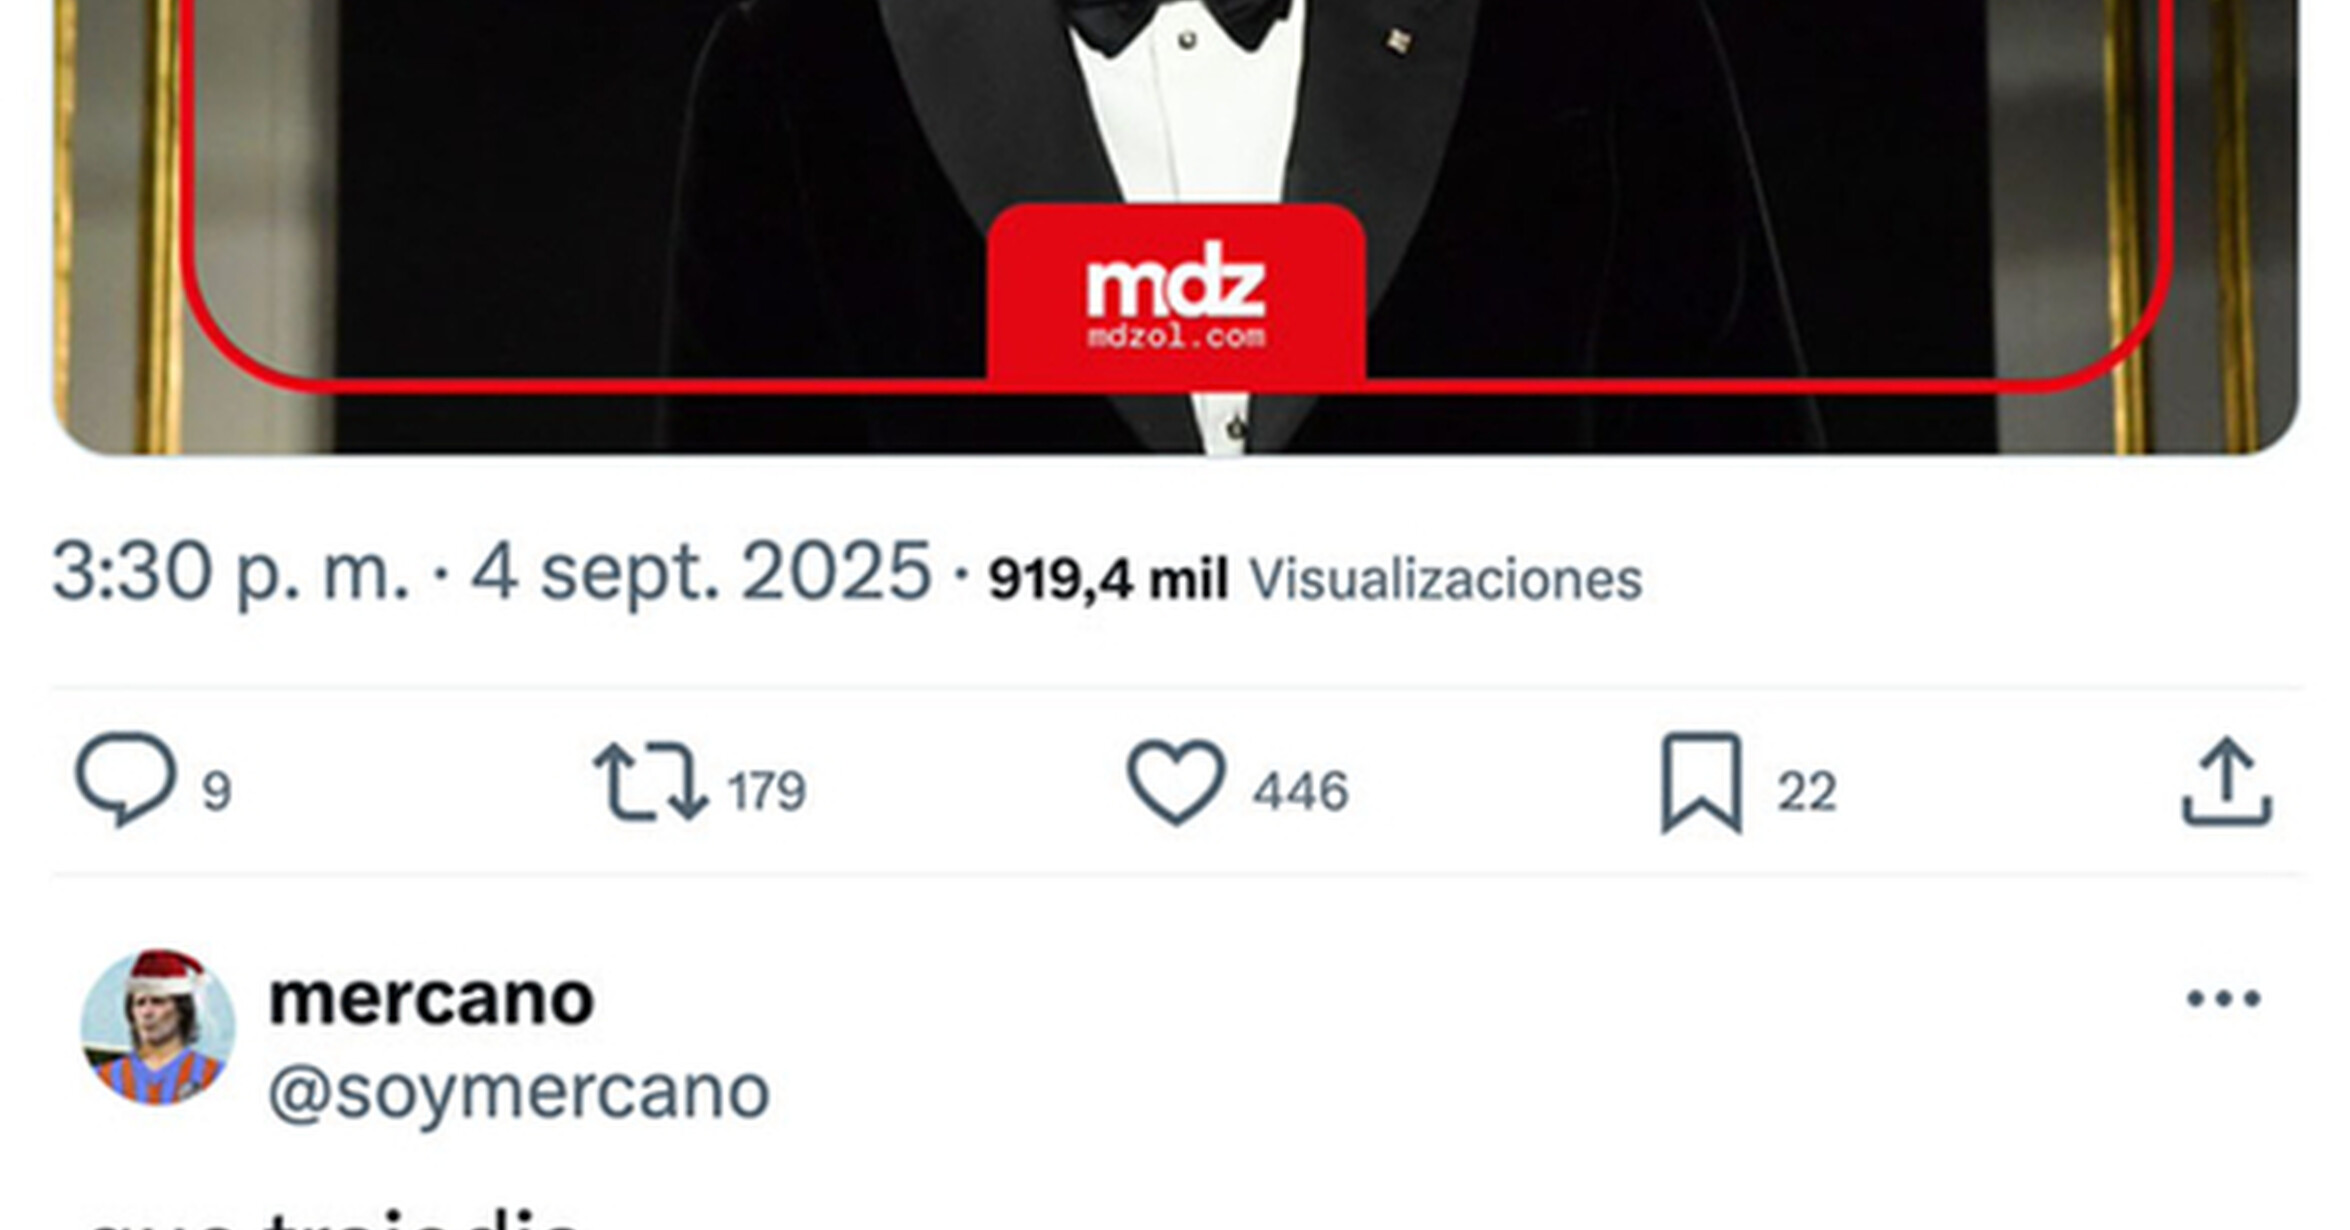Screen dimensions: 2350x1230
Task: Open the mercano display name link
Action: [432, 998]
